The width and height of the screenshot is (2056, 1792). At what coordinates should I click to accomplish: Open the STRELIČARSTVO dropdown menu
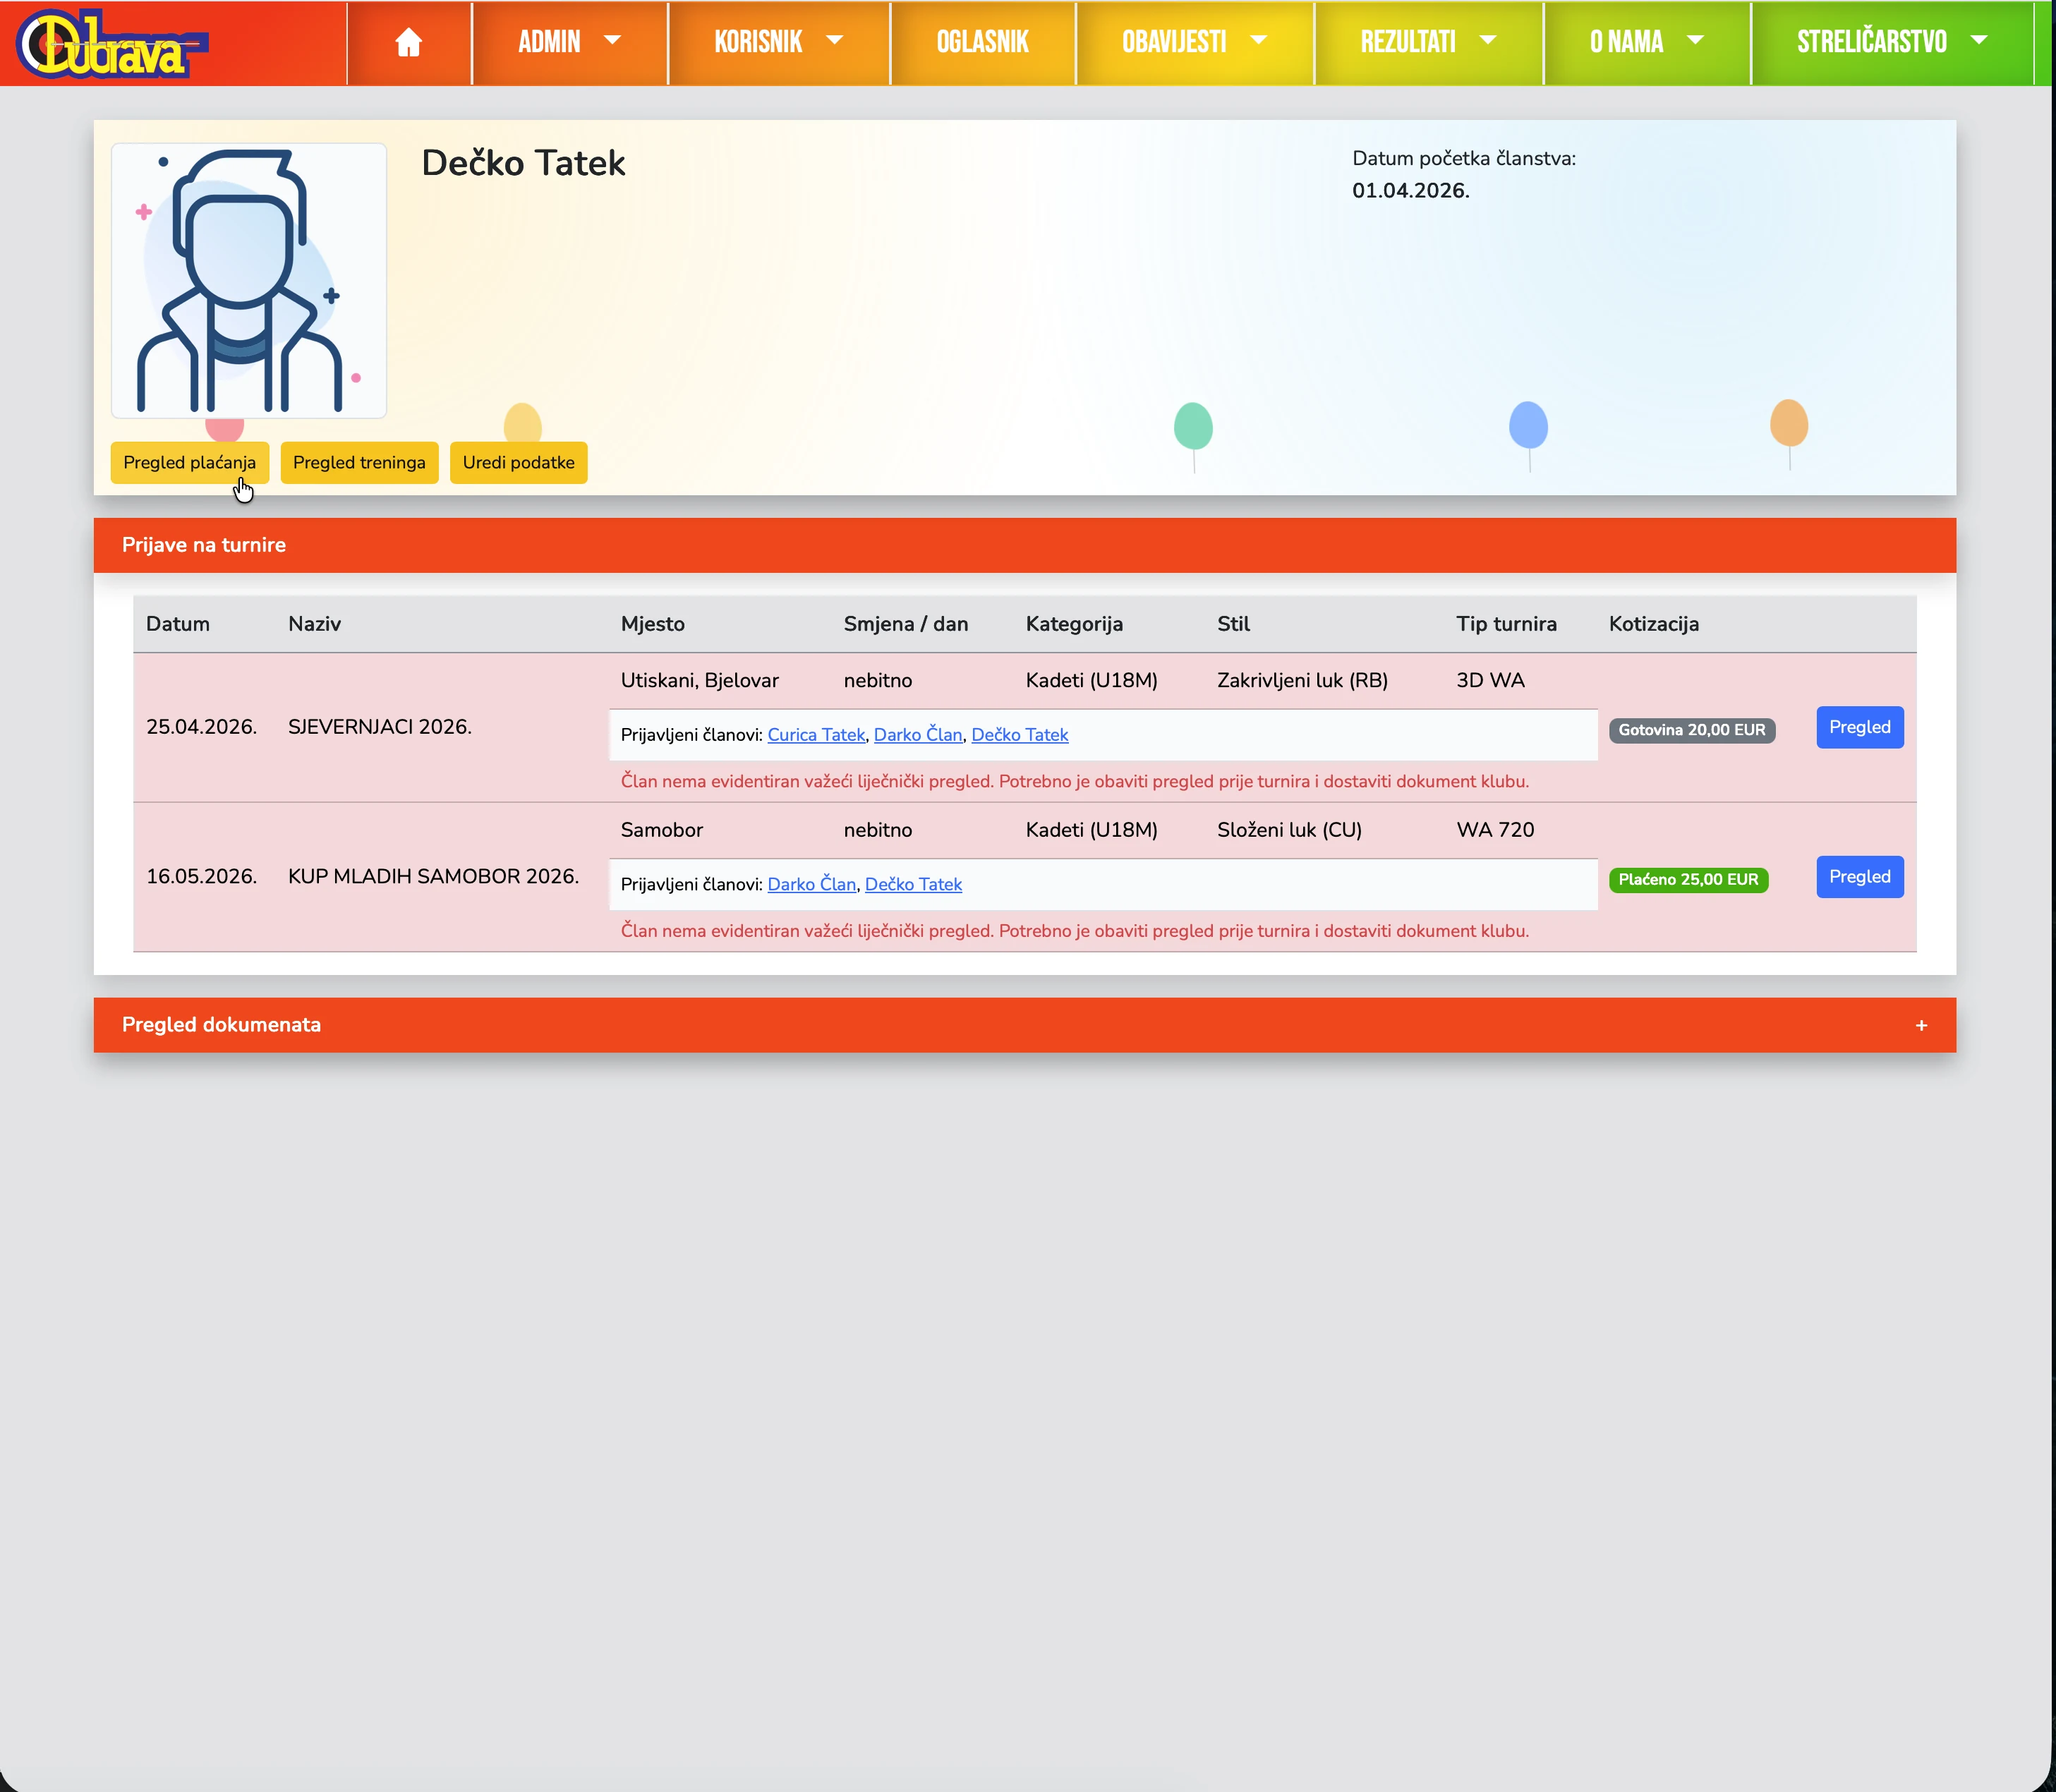pyautogui.click(x=1890, y=42)
